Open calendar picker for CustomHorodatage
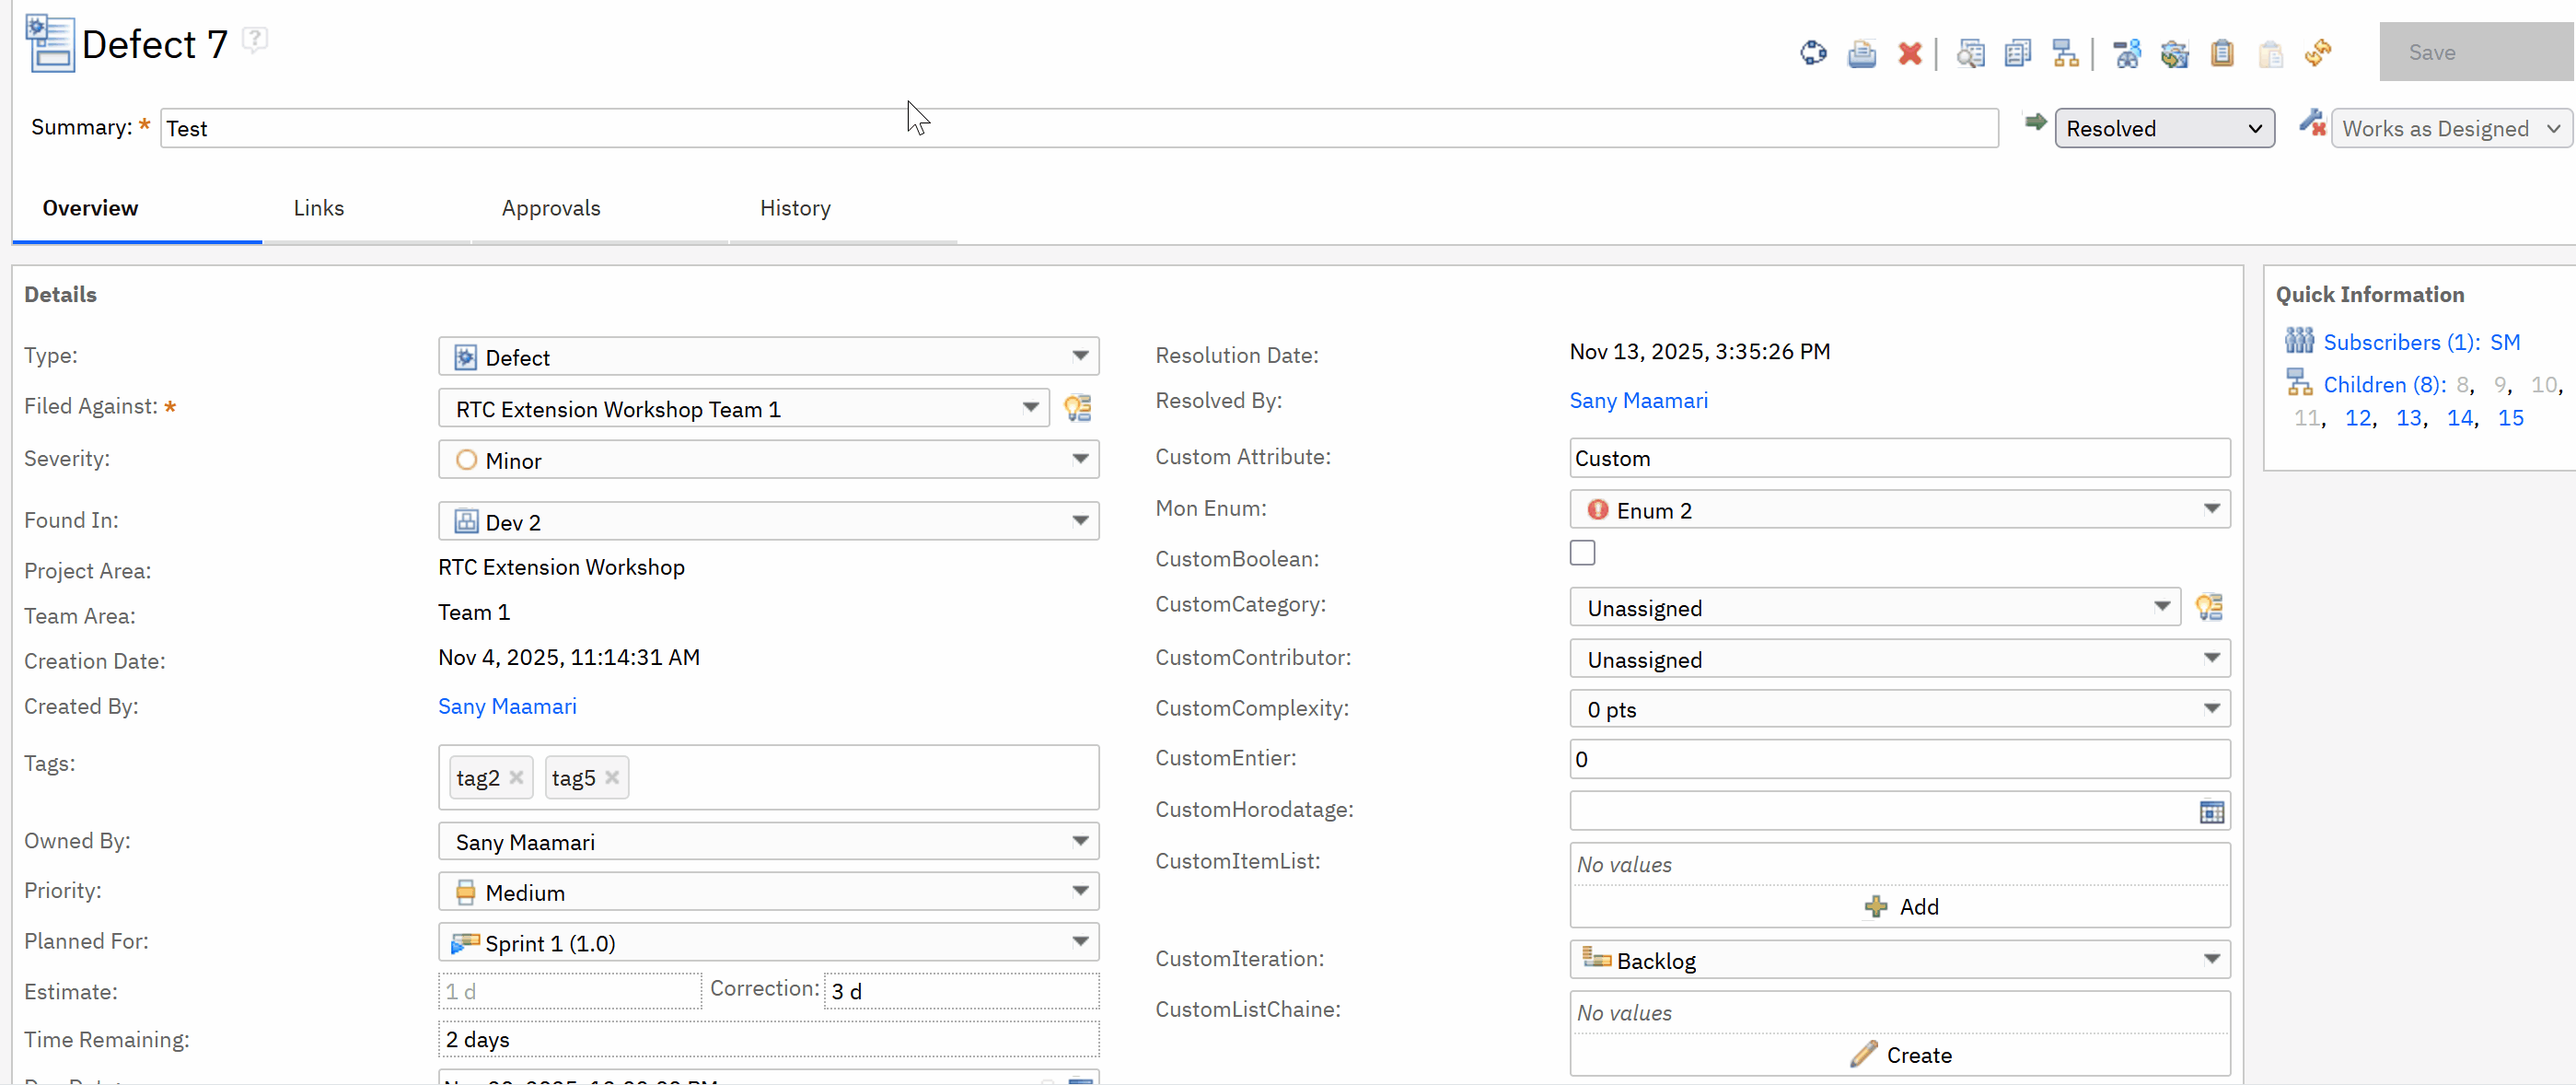Viewport: 2576px width, 1085px height. pyautogui.click(x=2212, y=812)
